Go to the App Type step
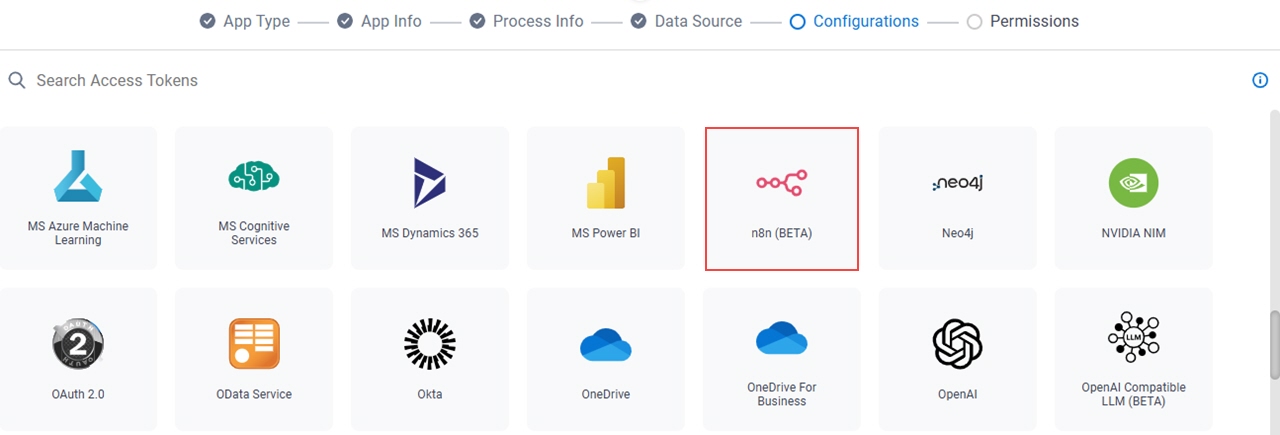Viewport: 1280px width, 435px height. 244,21
